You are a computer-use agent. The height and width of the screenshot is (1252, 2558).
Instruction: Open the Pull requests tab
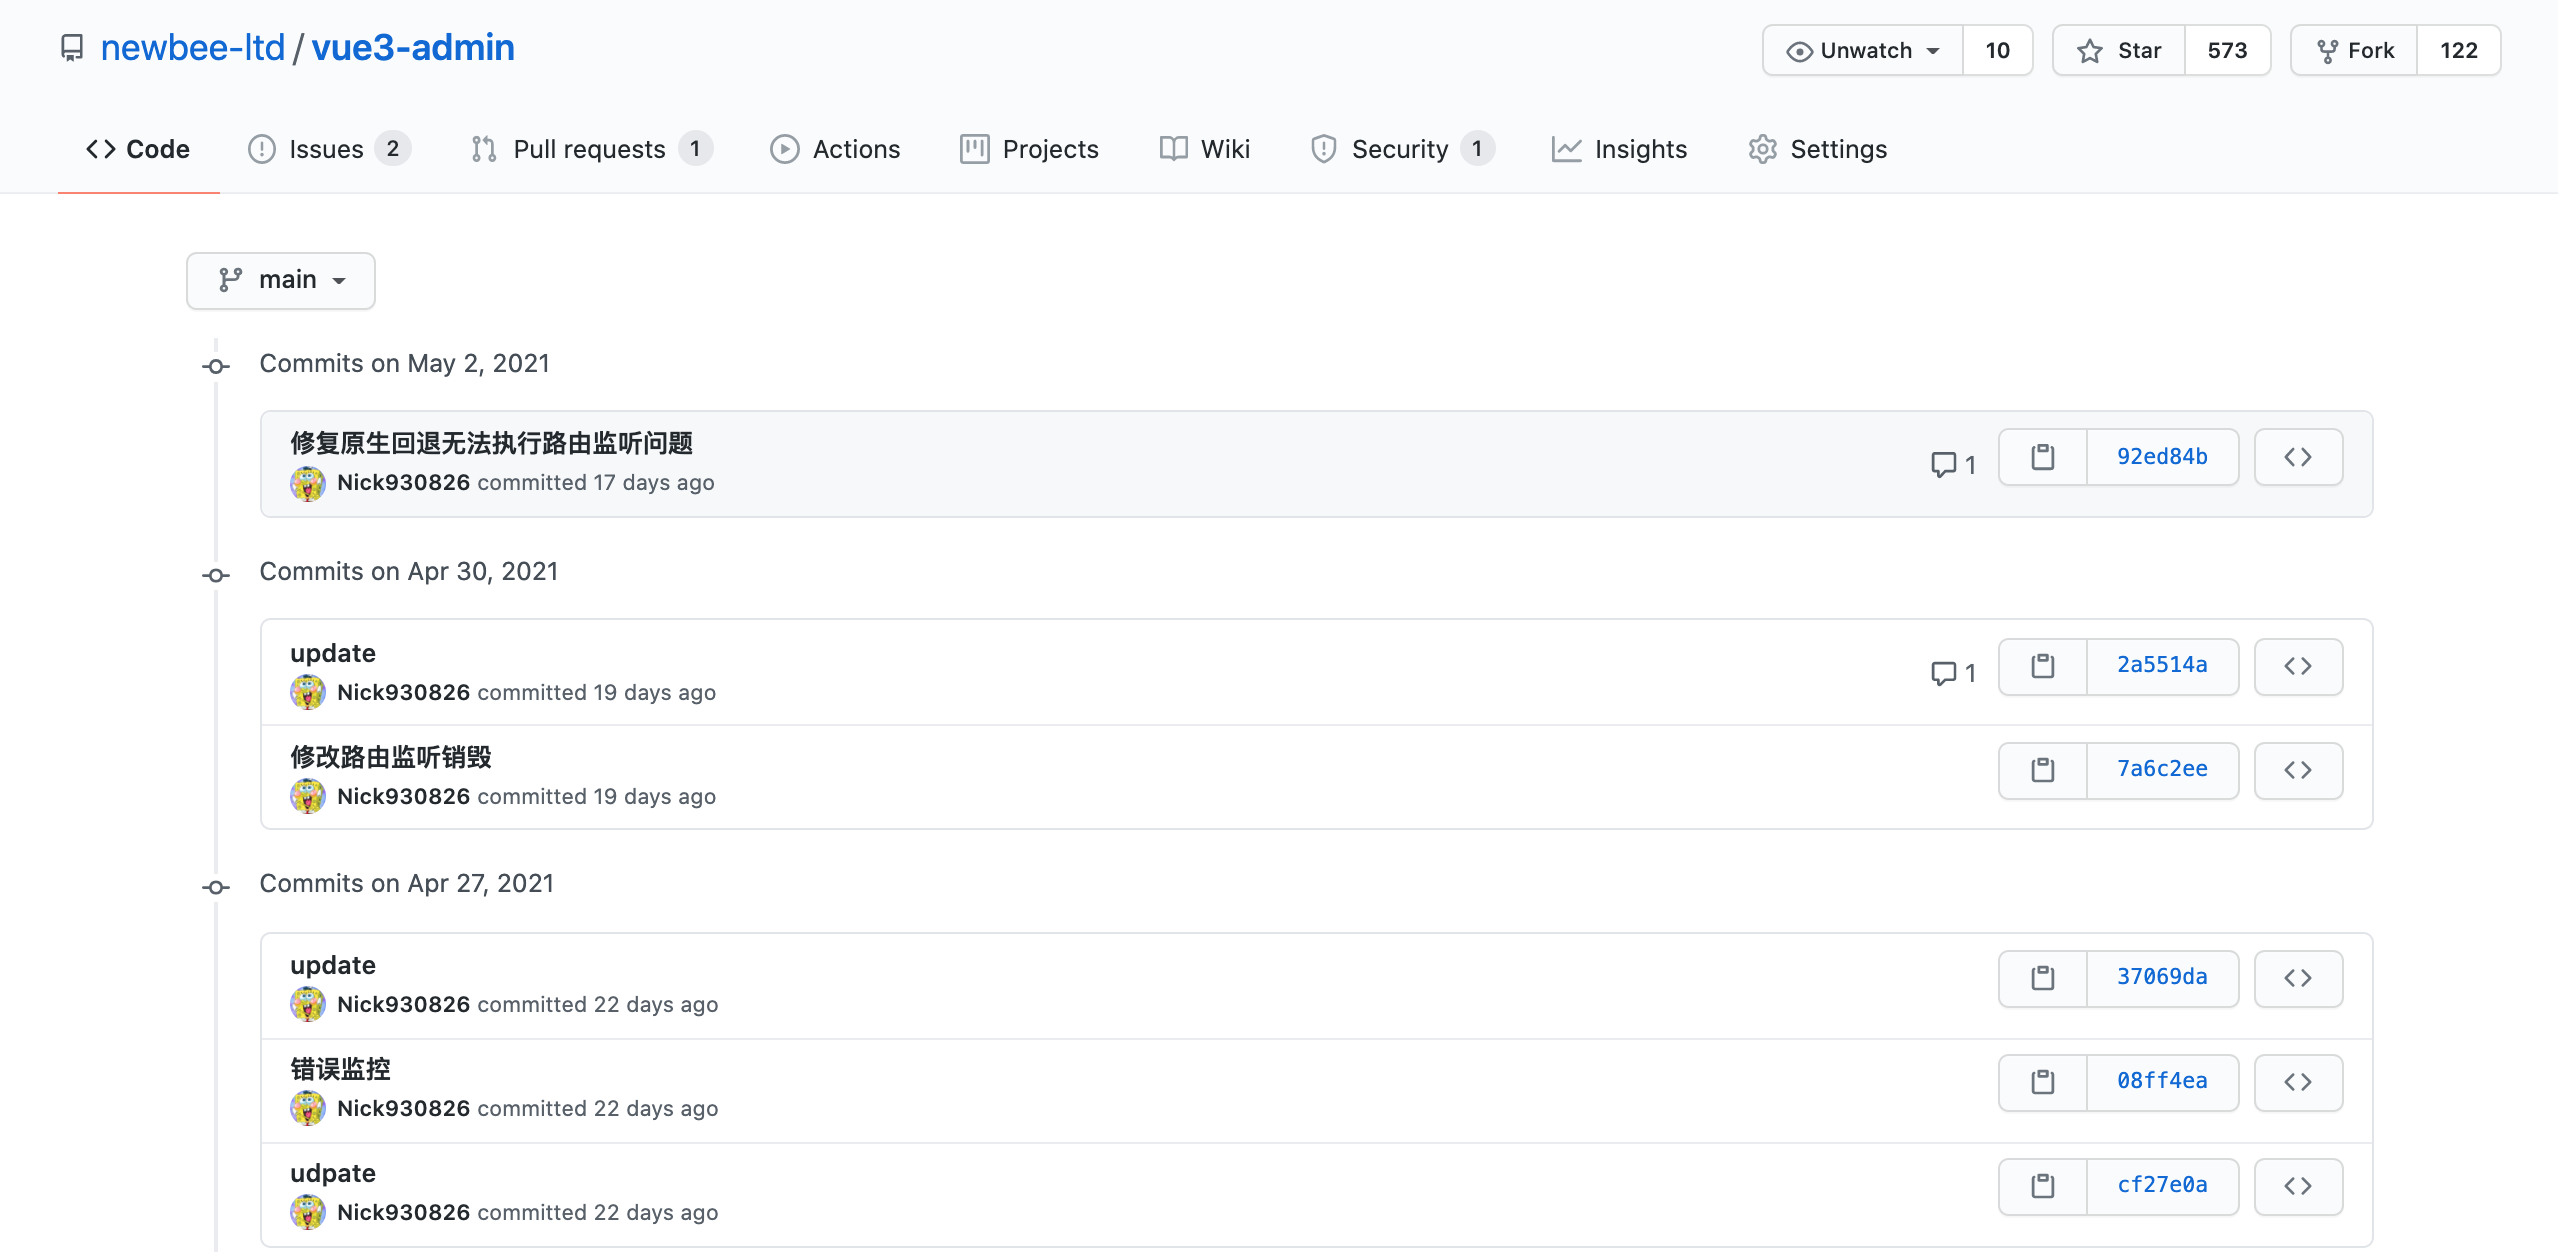pyautogui.click(x=591, y=149)
